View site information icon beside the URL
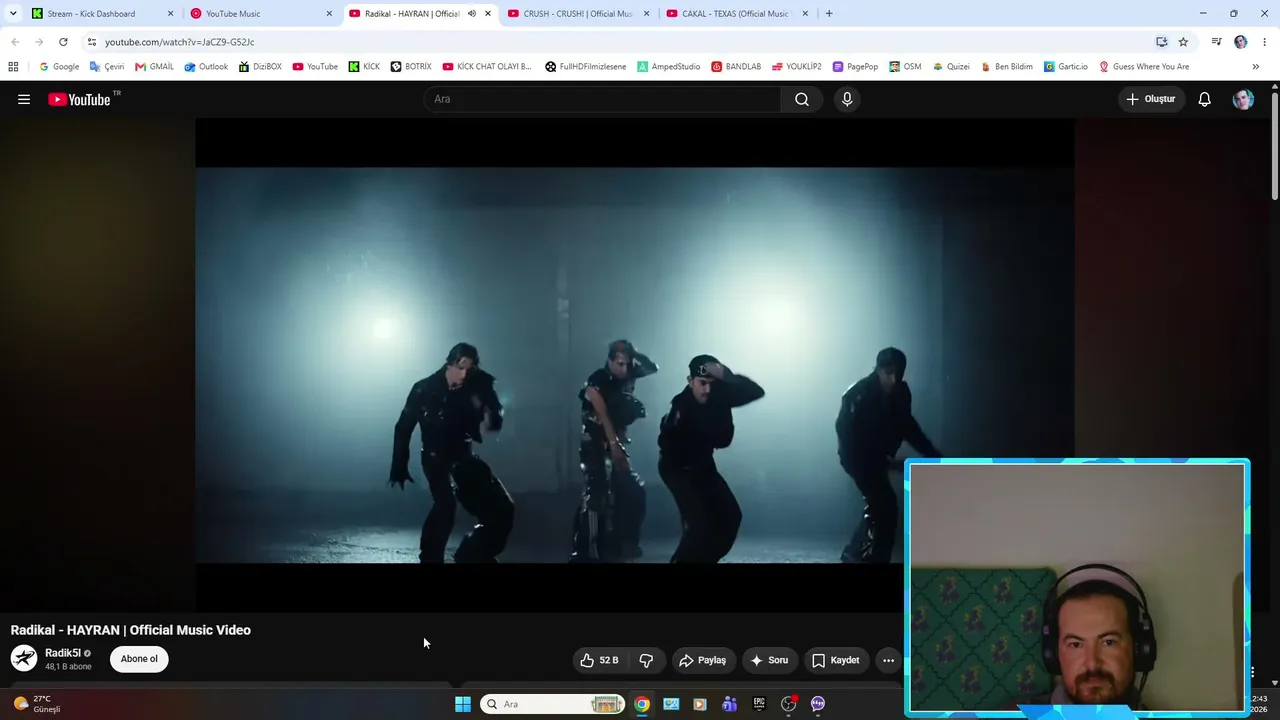This screenshot has width=1280, height=720. point(91,42)
